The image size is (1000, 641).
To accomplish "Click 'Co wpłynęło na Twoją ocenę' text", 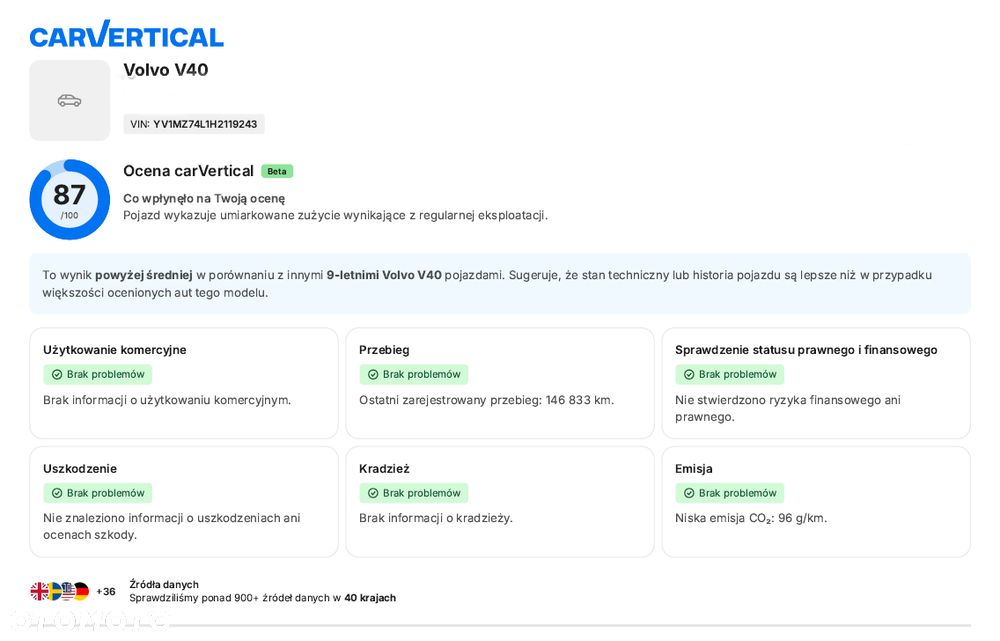I will click(204, 198).
